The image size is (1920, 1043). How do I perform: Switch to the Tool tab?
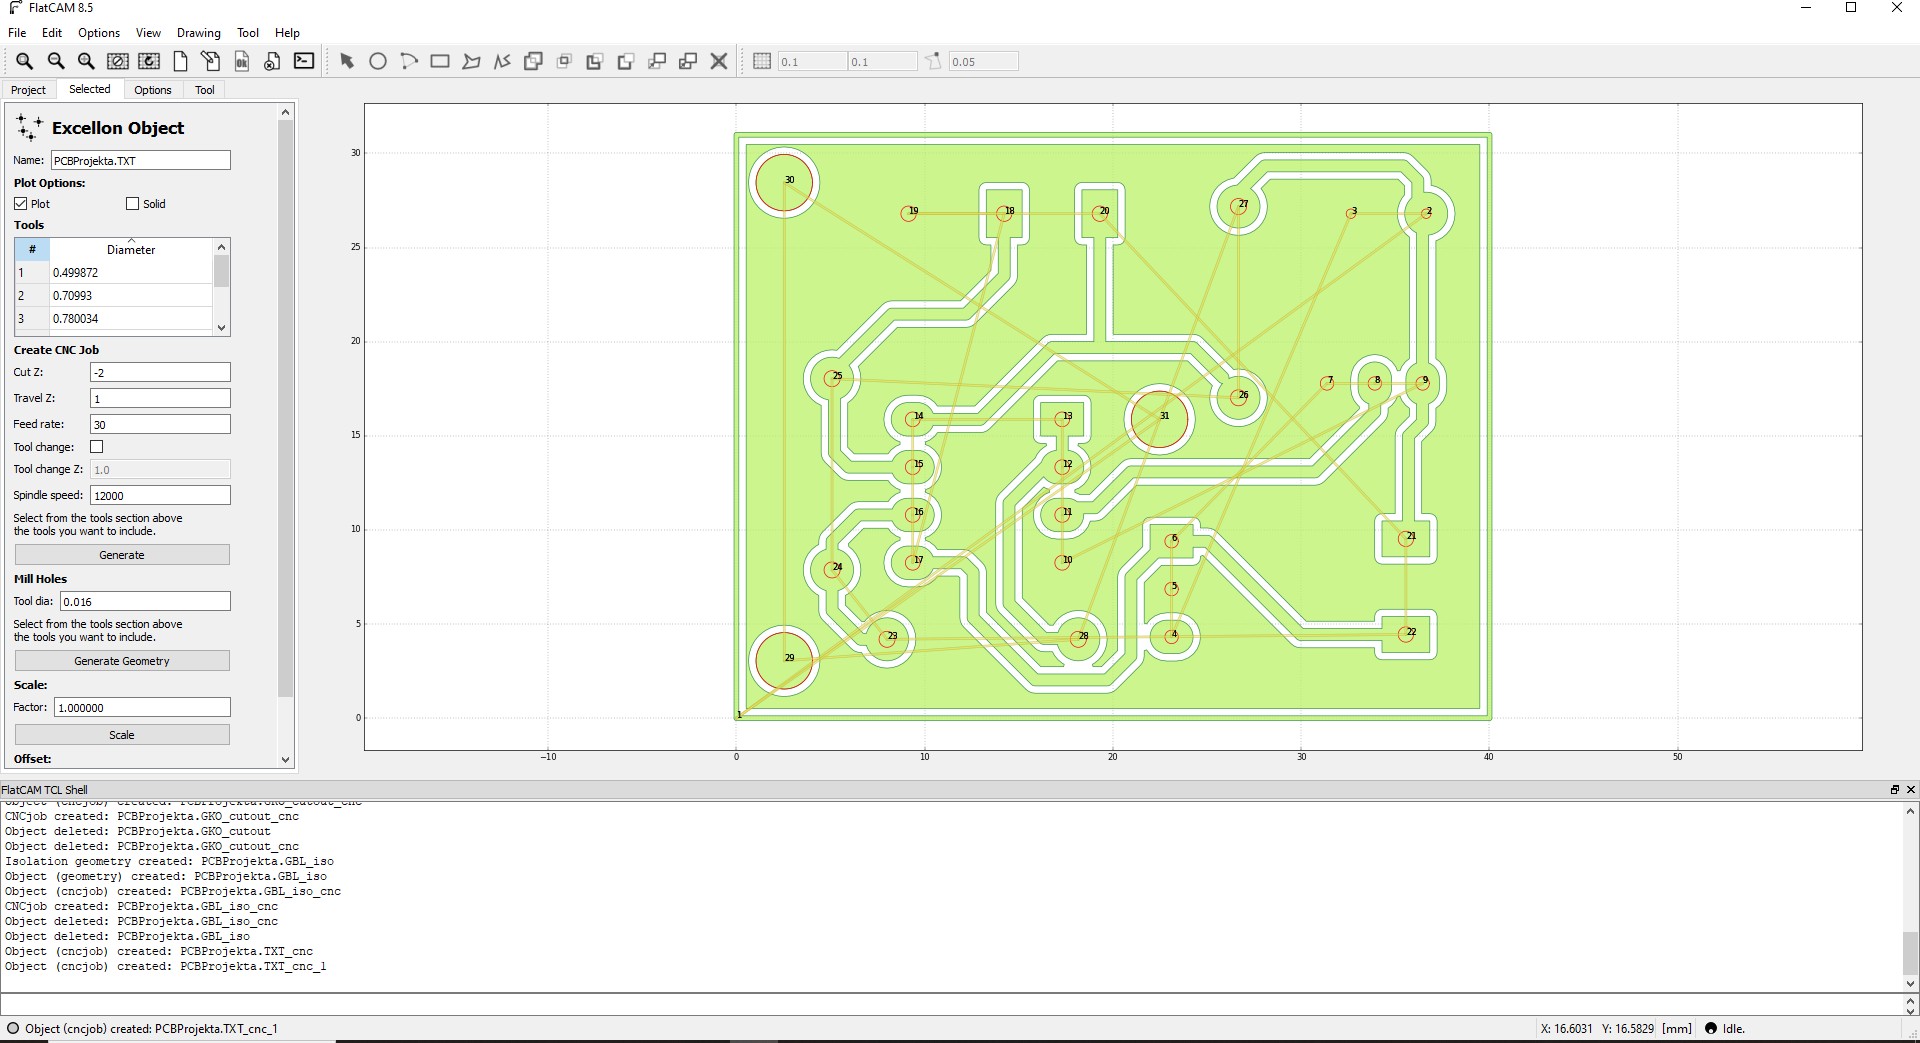(205, 90)
